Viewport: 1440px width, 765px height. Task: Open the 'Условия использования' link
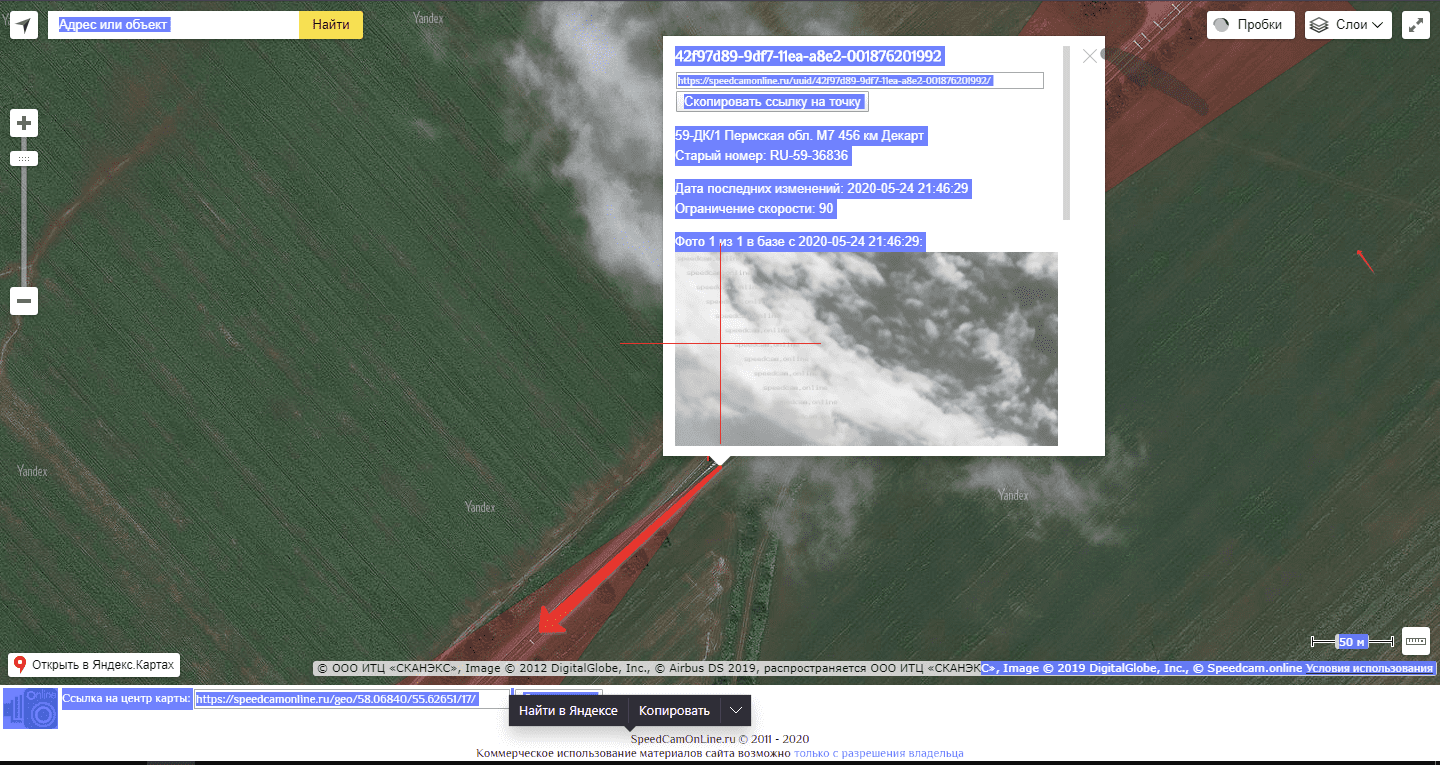pos(1370,668)
